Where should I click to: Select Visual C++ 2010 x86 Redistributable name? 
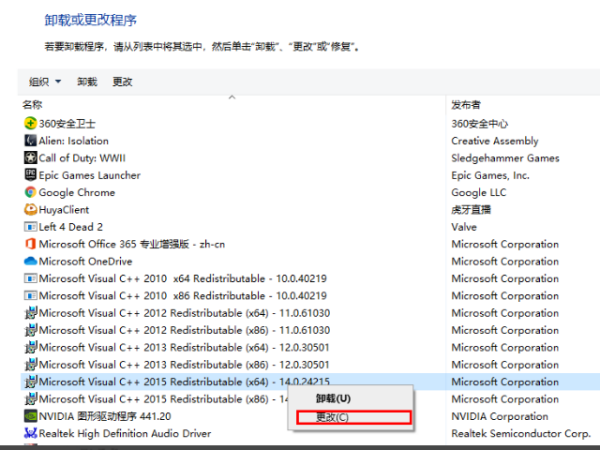pyautogui.click(x=183, y=296)
